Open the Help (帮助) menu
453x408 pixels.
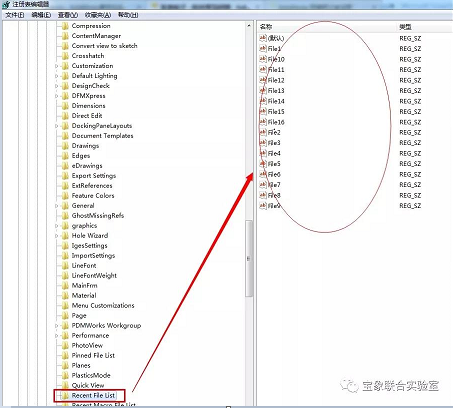tap(128, 15)
